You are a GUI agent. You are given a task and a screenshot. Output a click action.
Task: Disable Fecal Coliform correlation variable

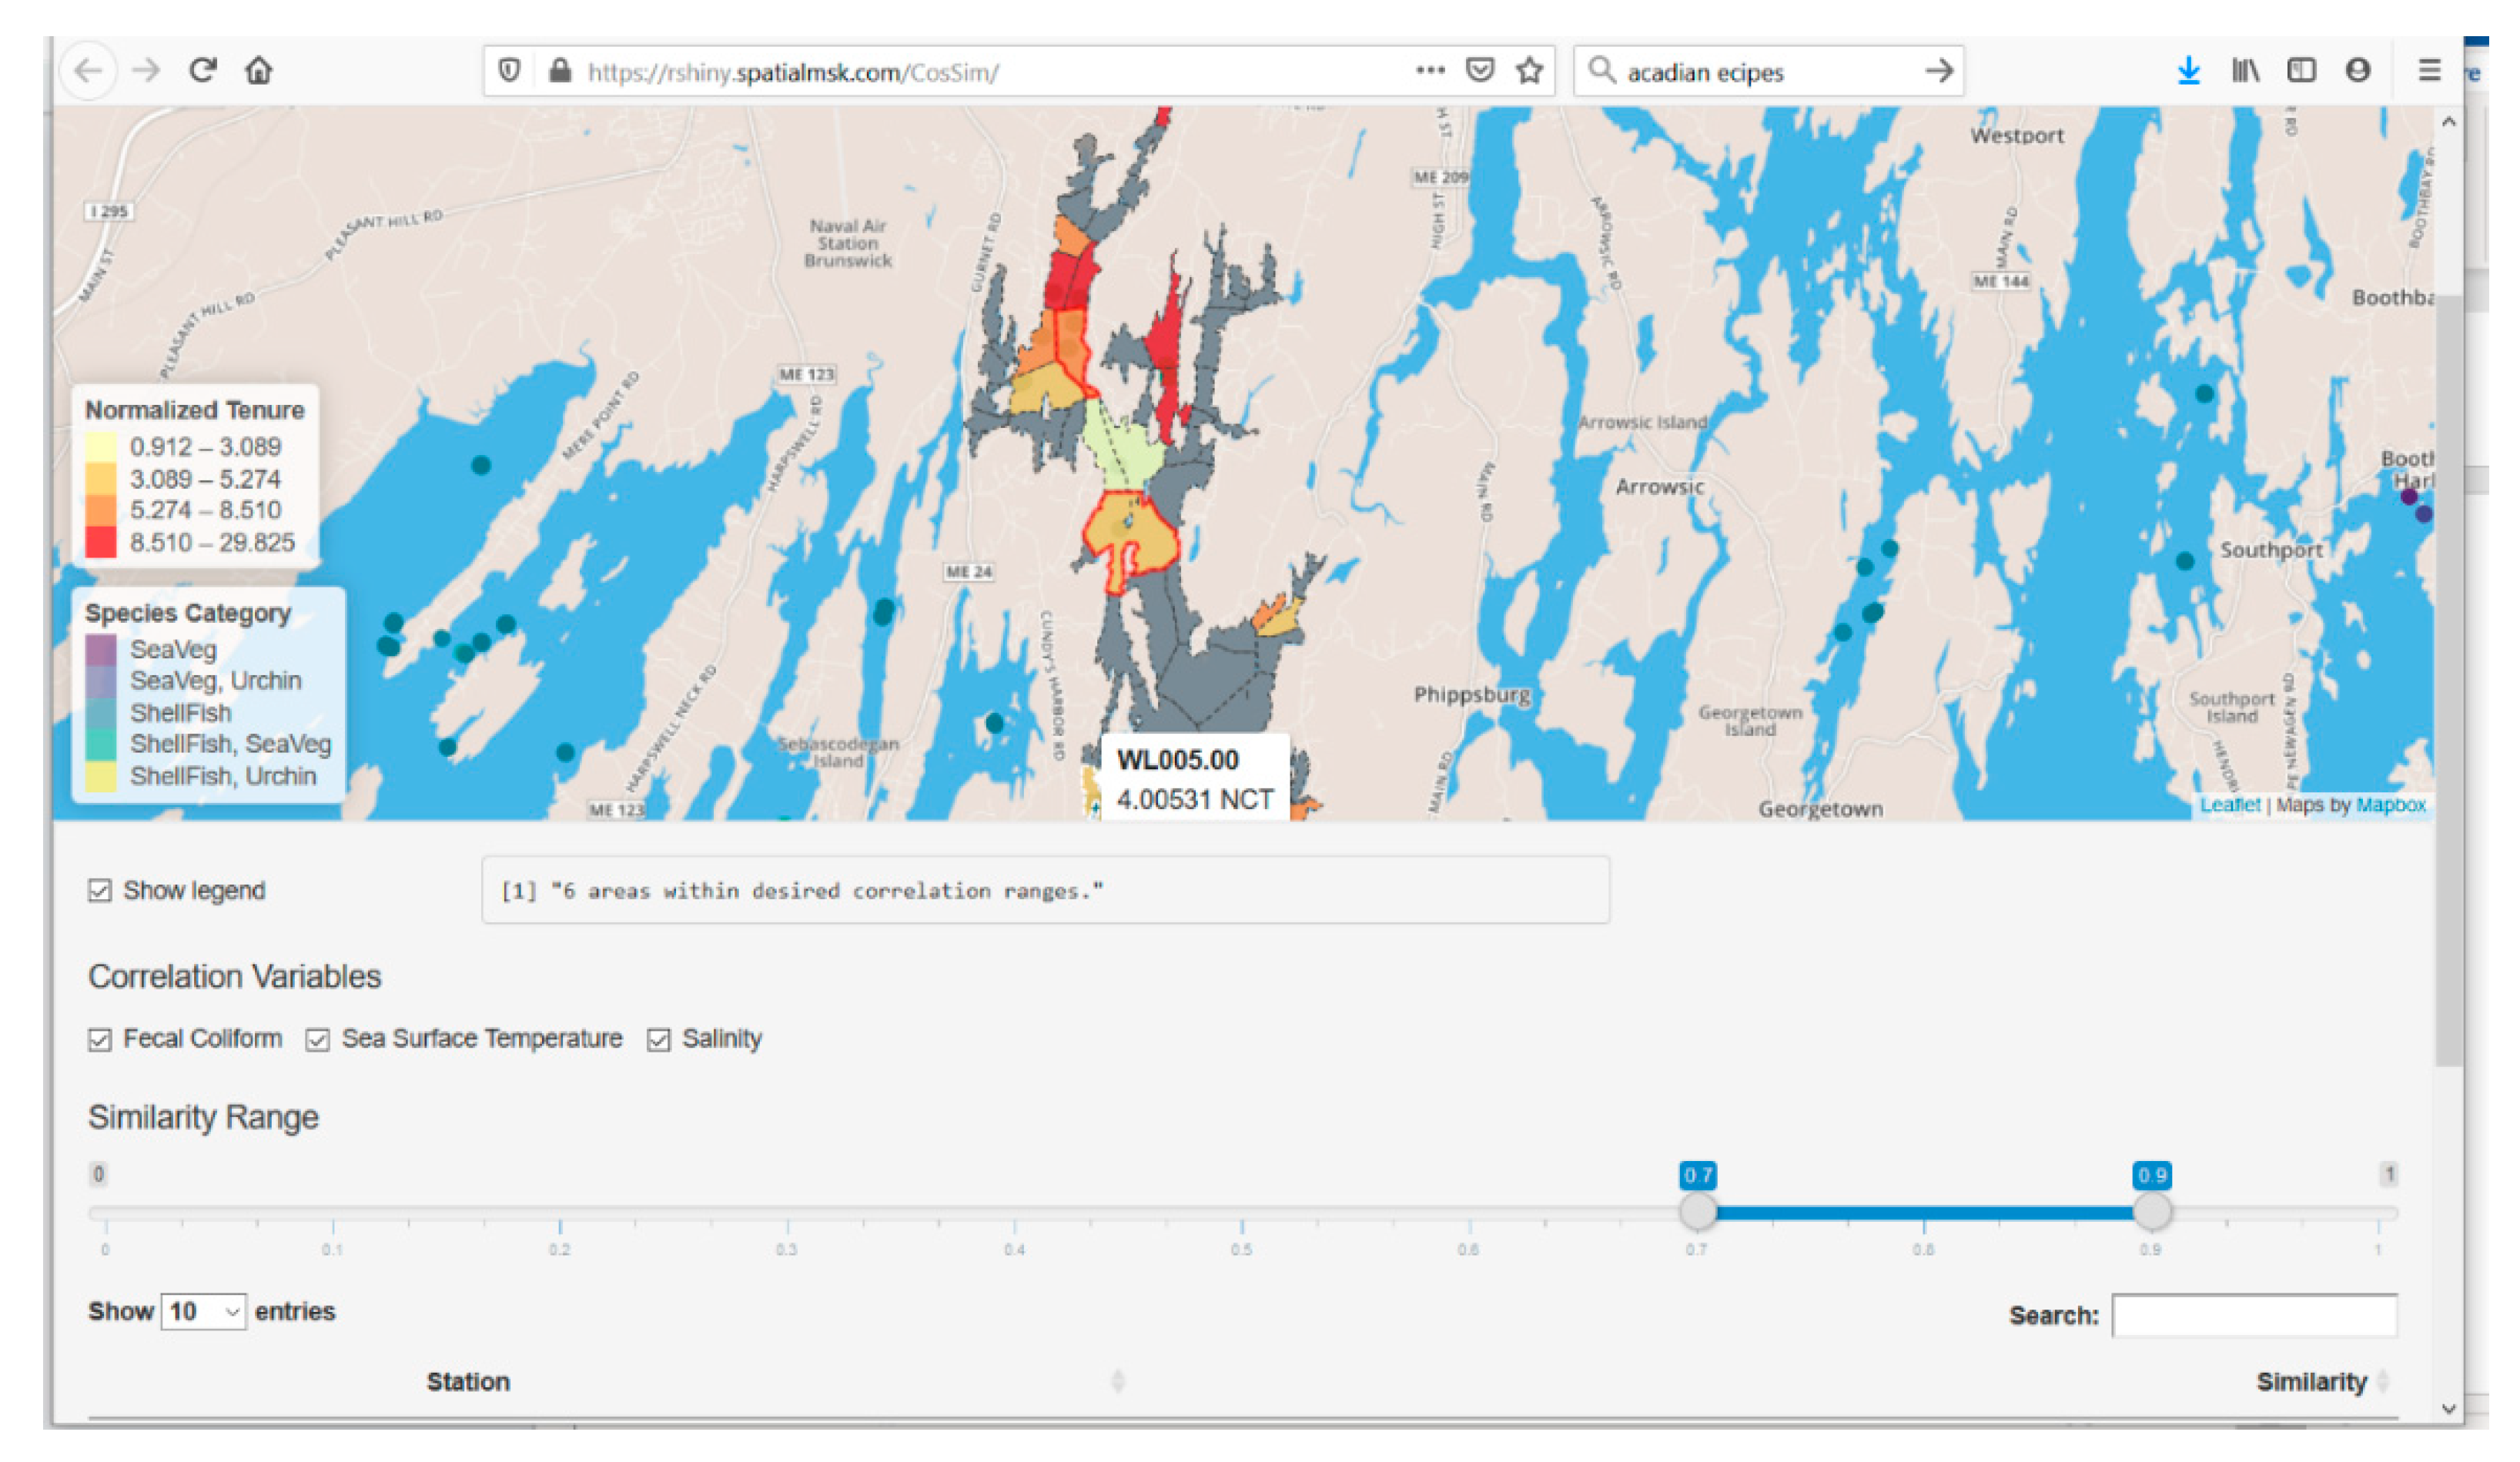100,1039
